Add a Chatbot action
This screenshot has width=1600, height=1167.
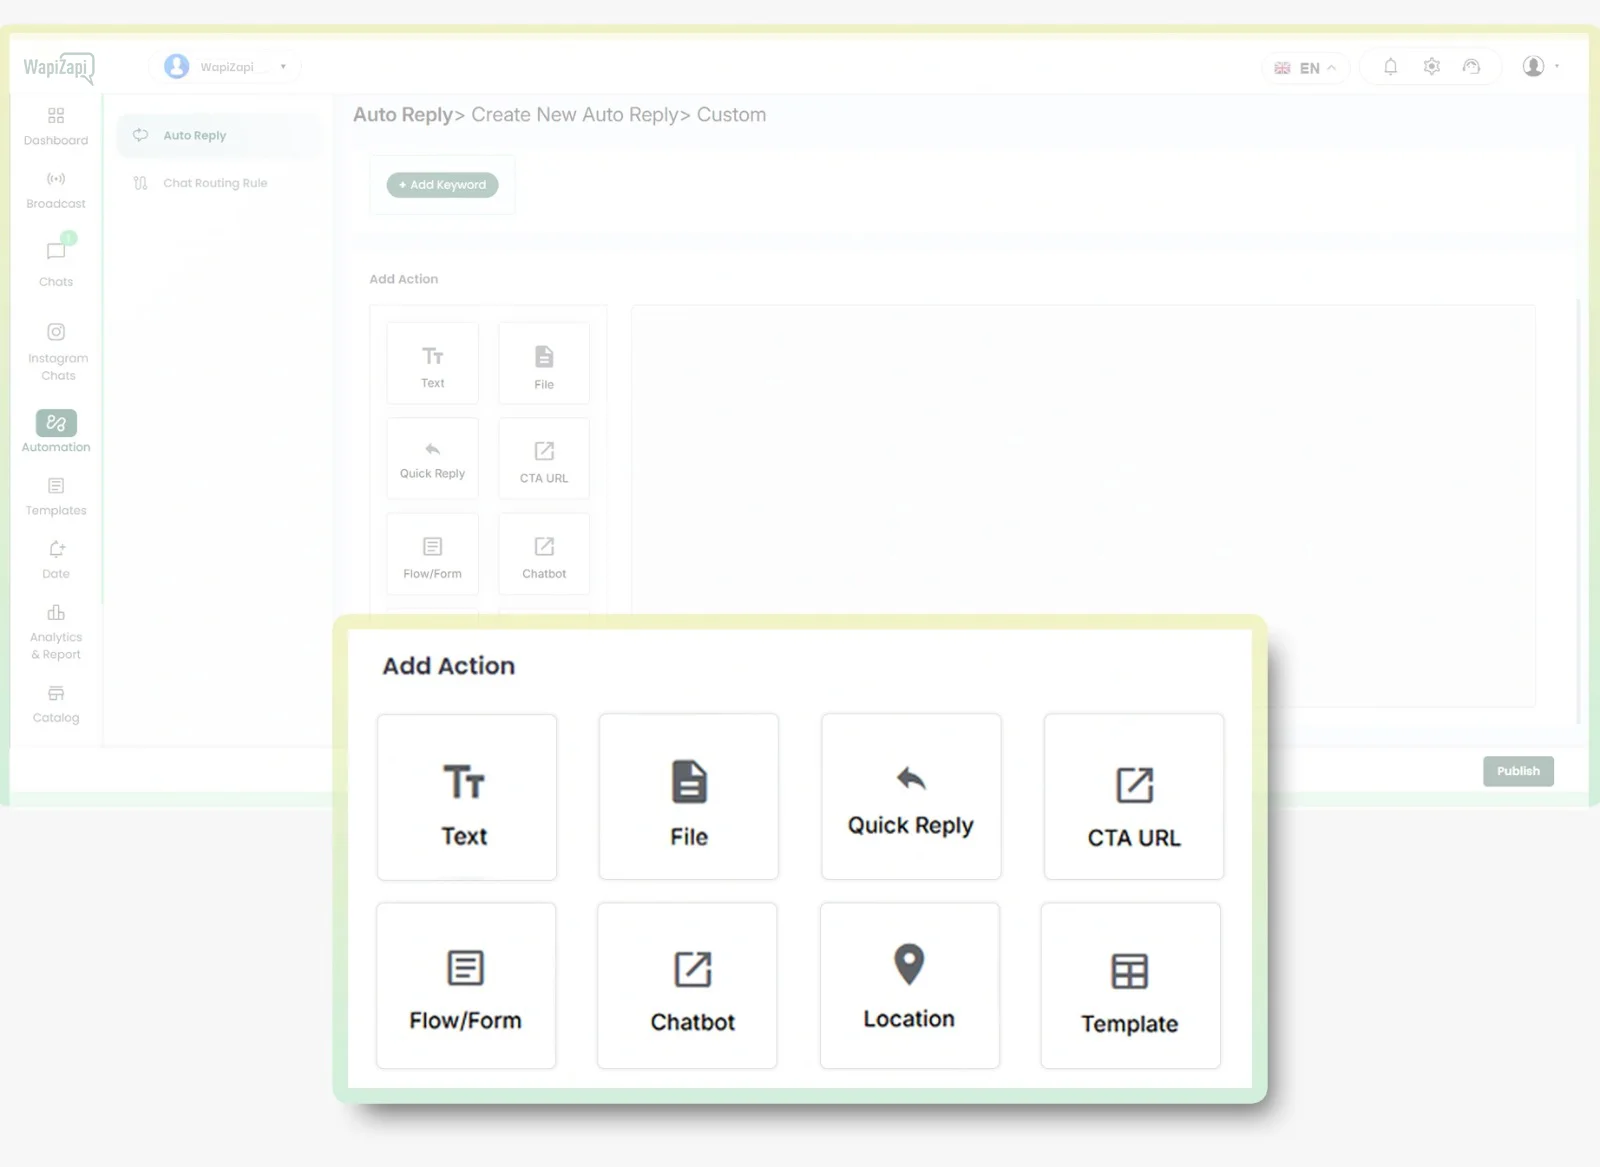coord(687,985)
